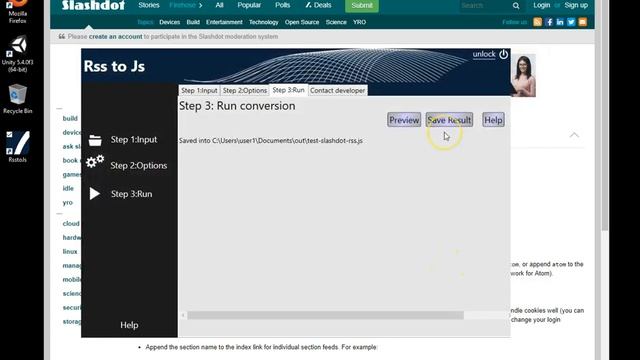Click the unlock link in Rss to Js
The image size is (640, 360).
484,54
